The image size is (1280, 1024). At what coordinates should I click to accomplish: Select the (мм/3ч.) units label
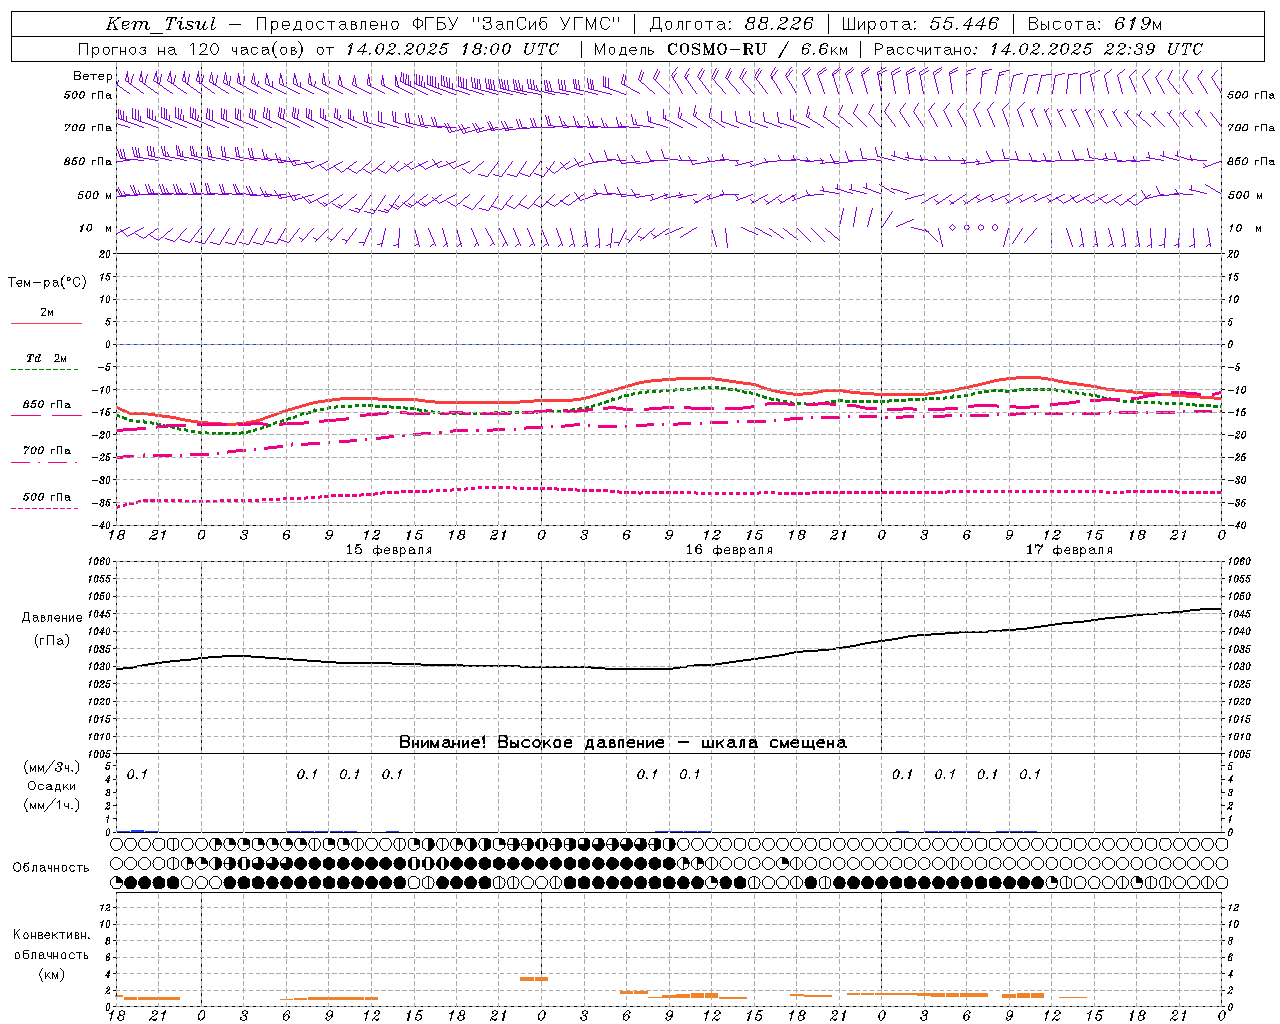[x=52, y=767]
